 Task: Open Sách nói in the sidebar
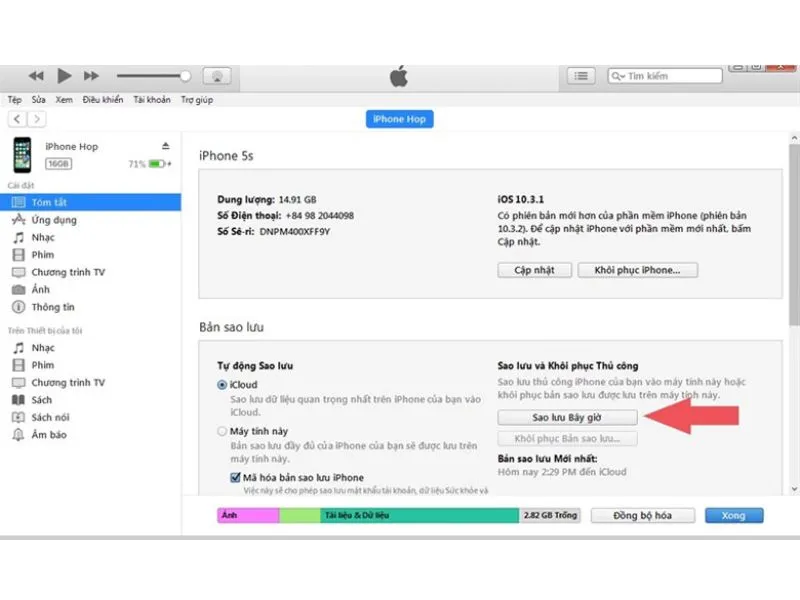coord(50,417)
